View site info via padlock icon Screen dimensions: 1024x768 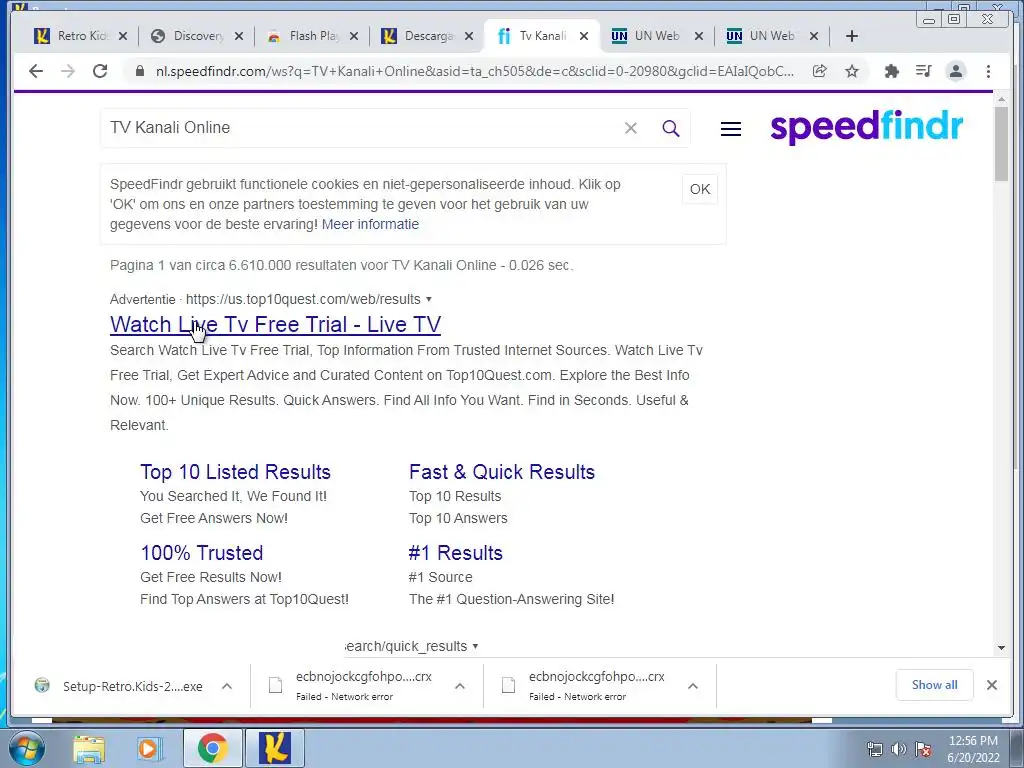coord(140,71)
